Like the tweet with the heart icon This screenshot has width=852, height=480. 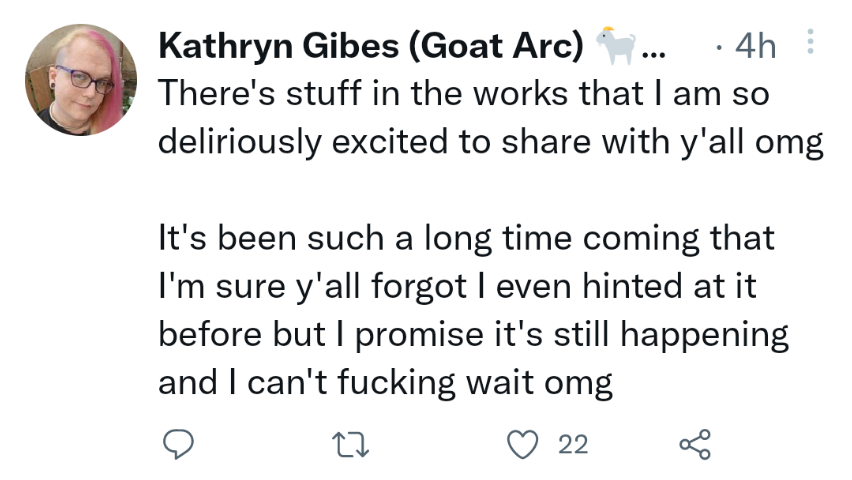click(x=522, y=445)
